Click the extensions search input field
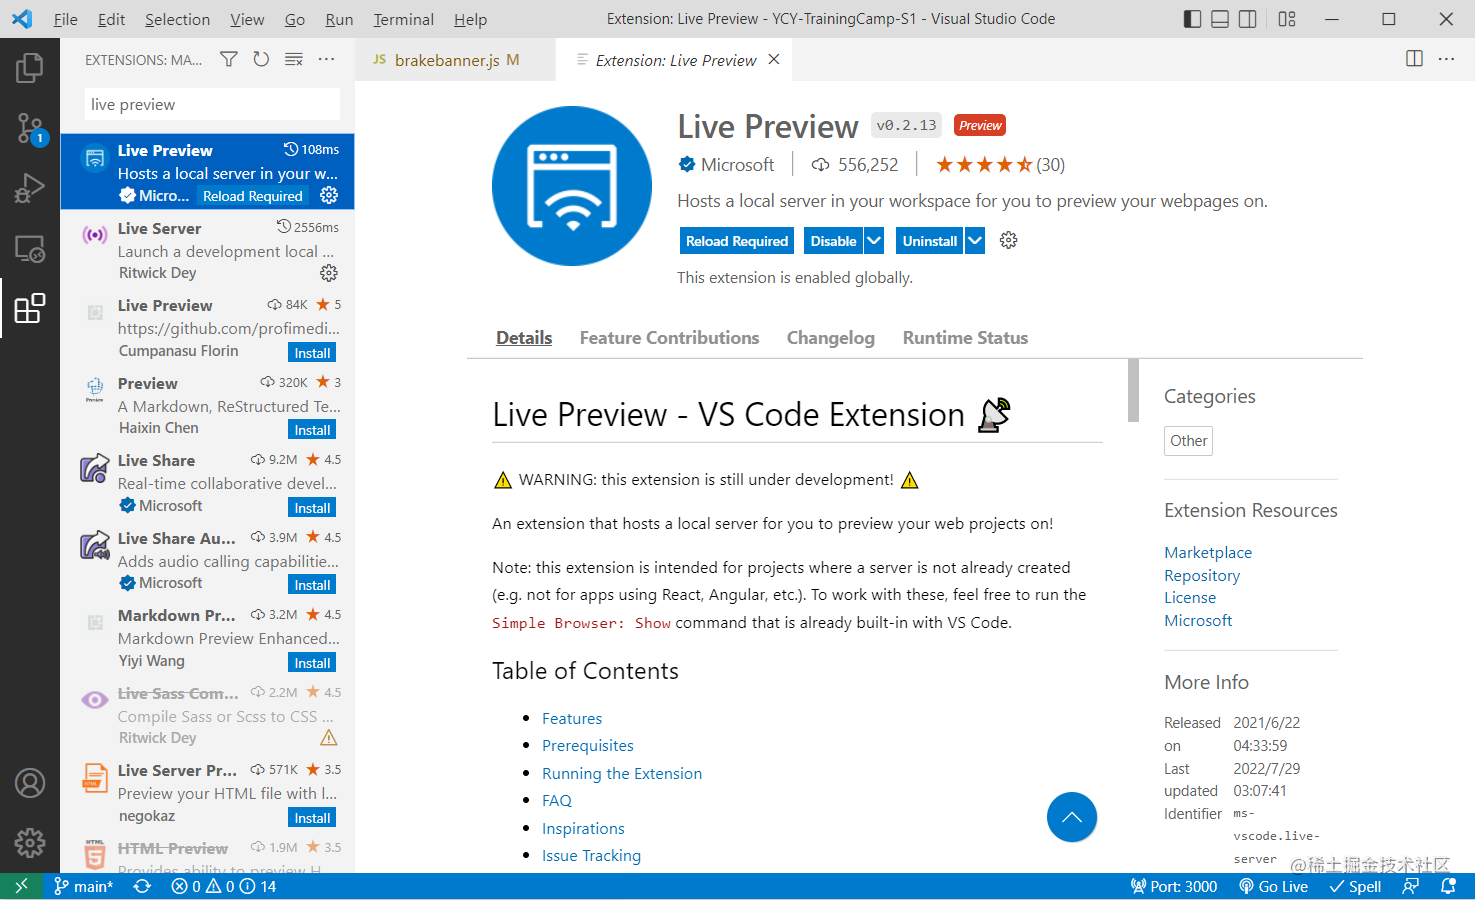 (x=212, y=104)
